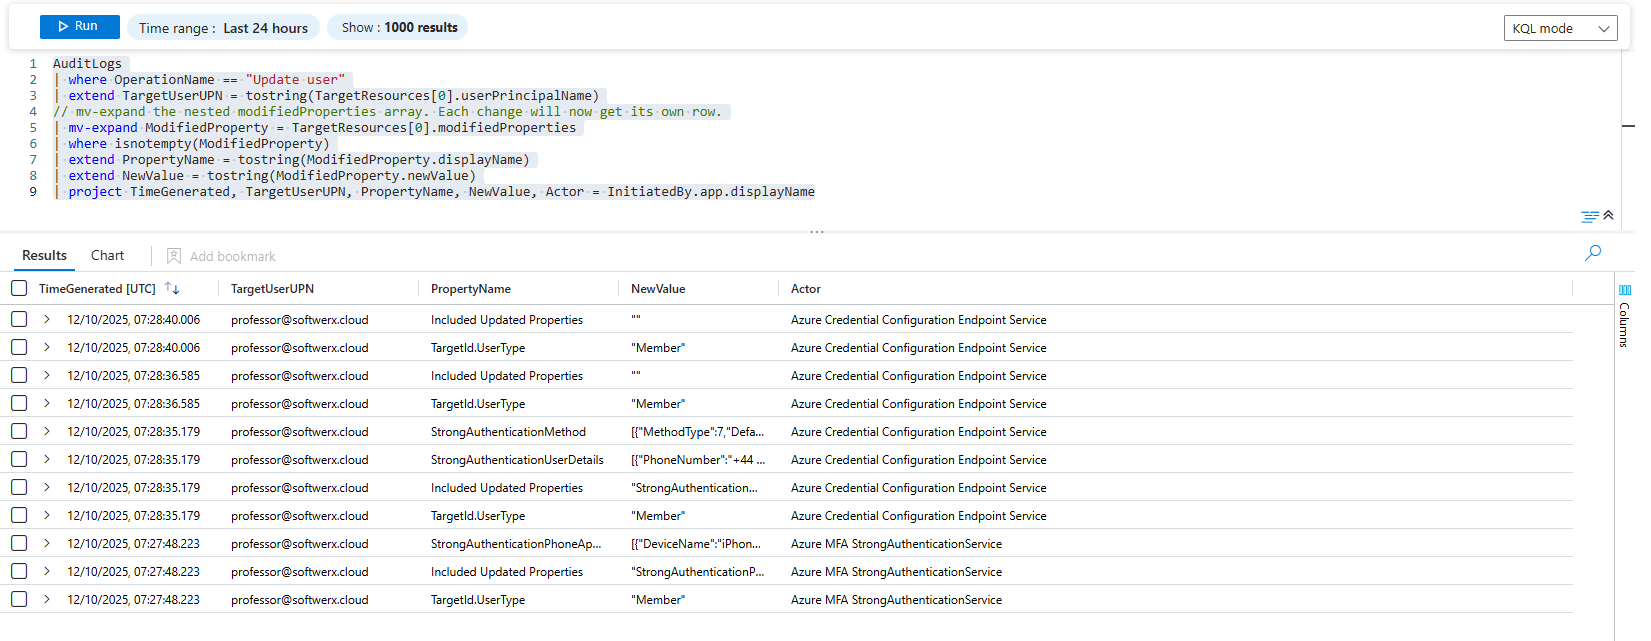Image resolution: width=1651 pixels, height=641 pixels.
Task: Select the checkbox for StrongAuthenticationPhoneAp row
Action: [x=19, y=543]
